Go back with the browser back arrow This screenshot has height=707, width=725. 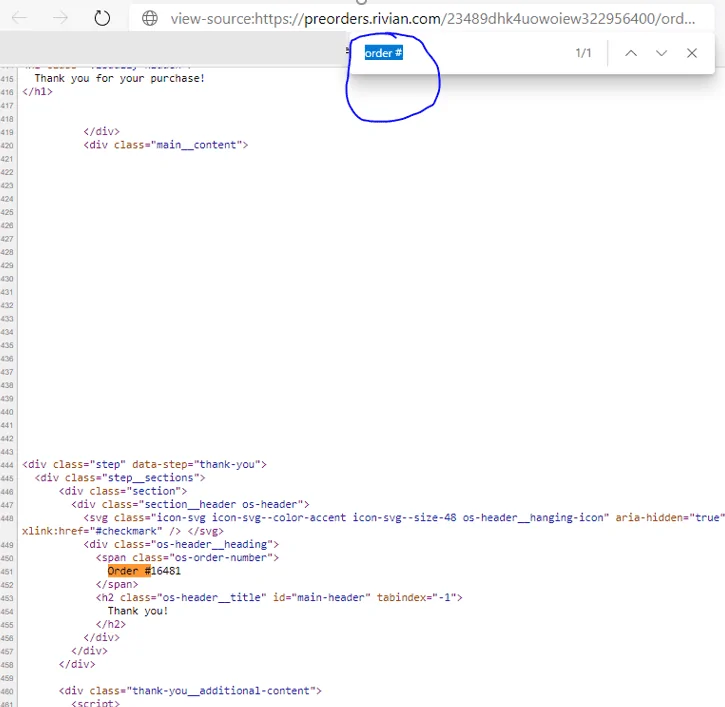point(19,18)
